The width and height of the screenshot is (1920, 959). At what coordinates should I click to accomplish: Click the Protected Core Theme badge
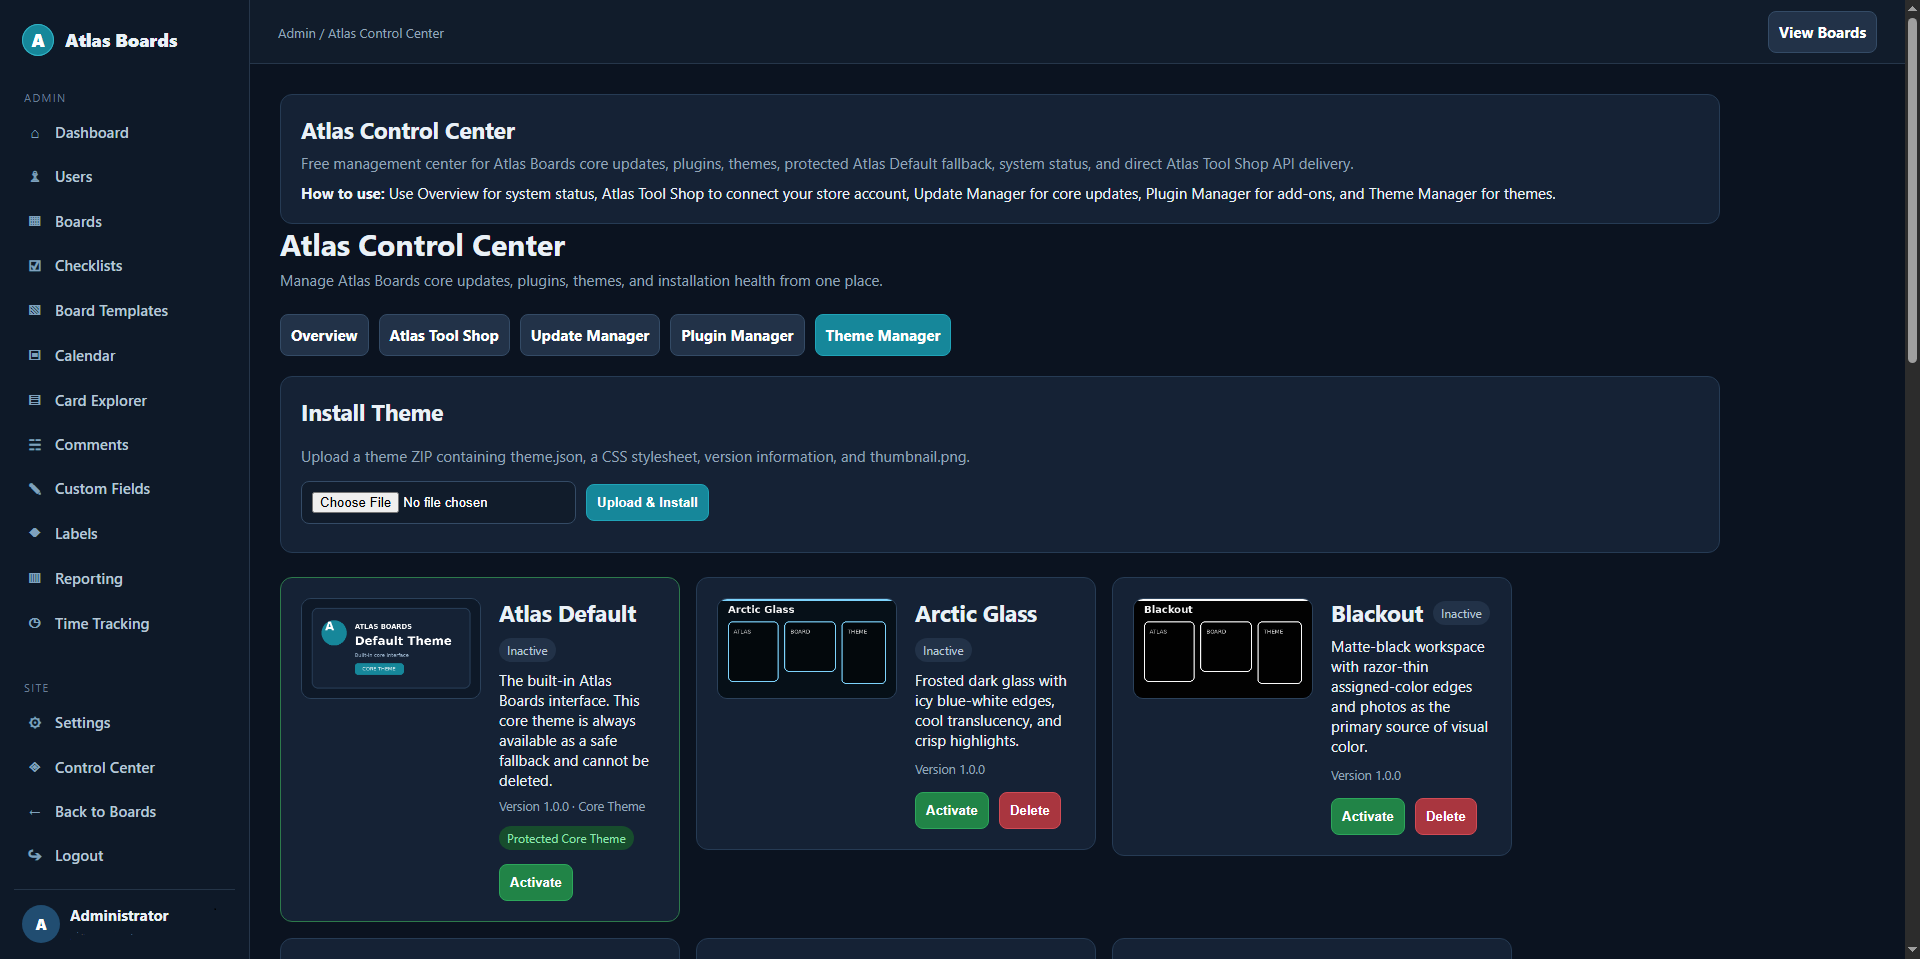click(566, 839)
